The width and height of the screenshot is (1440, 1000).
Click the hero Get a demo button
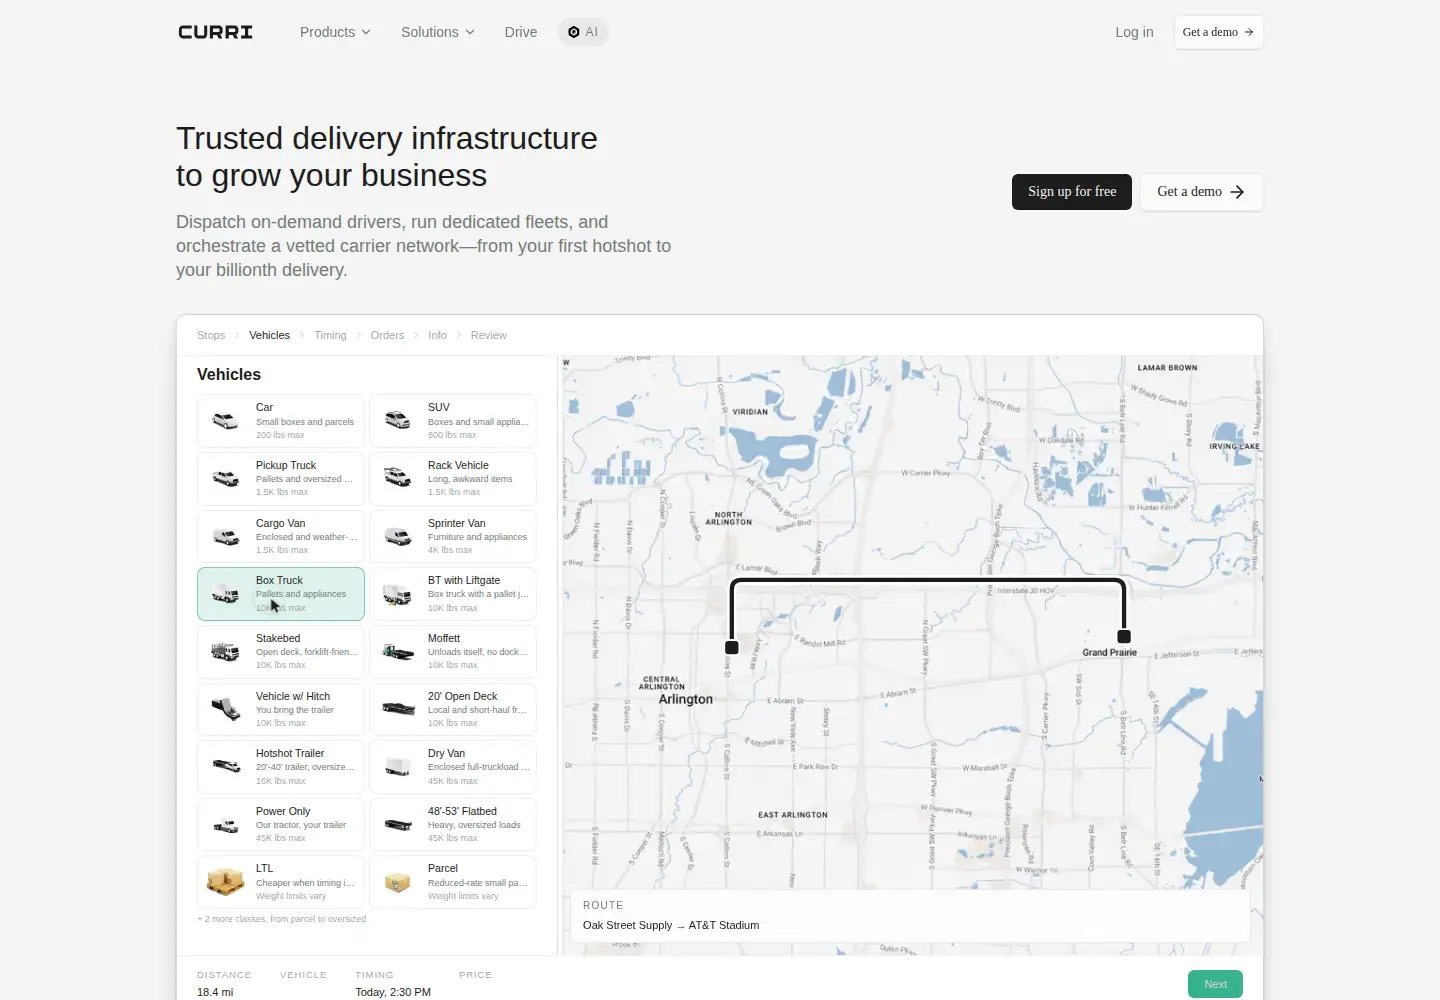[1201, 192]
